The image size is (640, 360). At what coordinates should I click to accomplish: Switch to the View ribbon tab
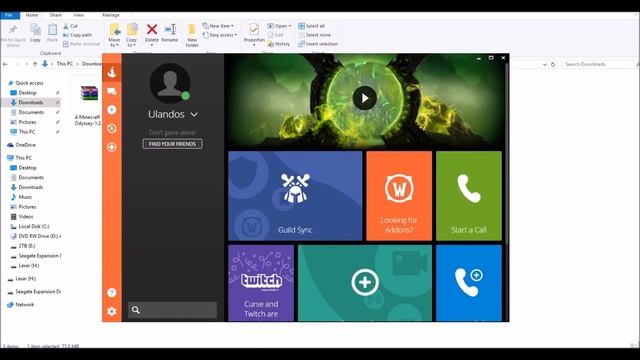[78, 15]
